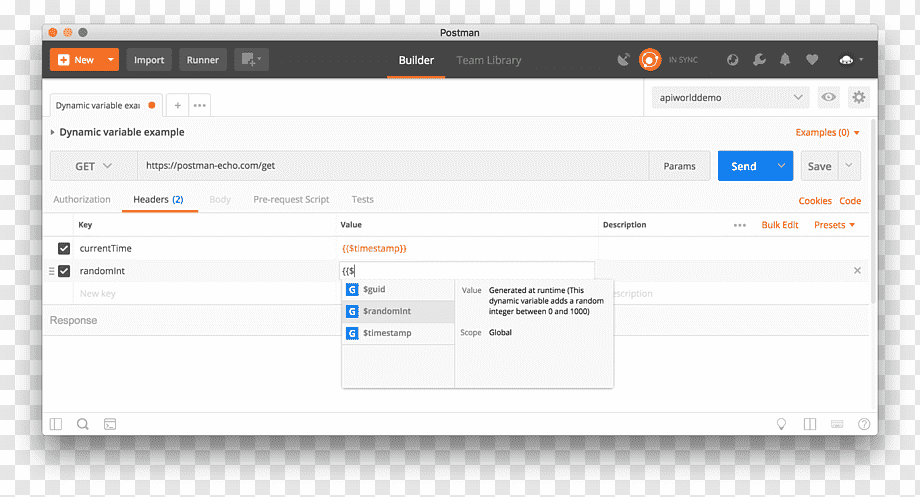Open notifications bell icon

pos(785,60)
